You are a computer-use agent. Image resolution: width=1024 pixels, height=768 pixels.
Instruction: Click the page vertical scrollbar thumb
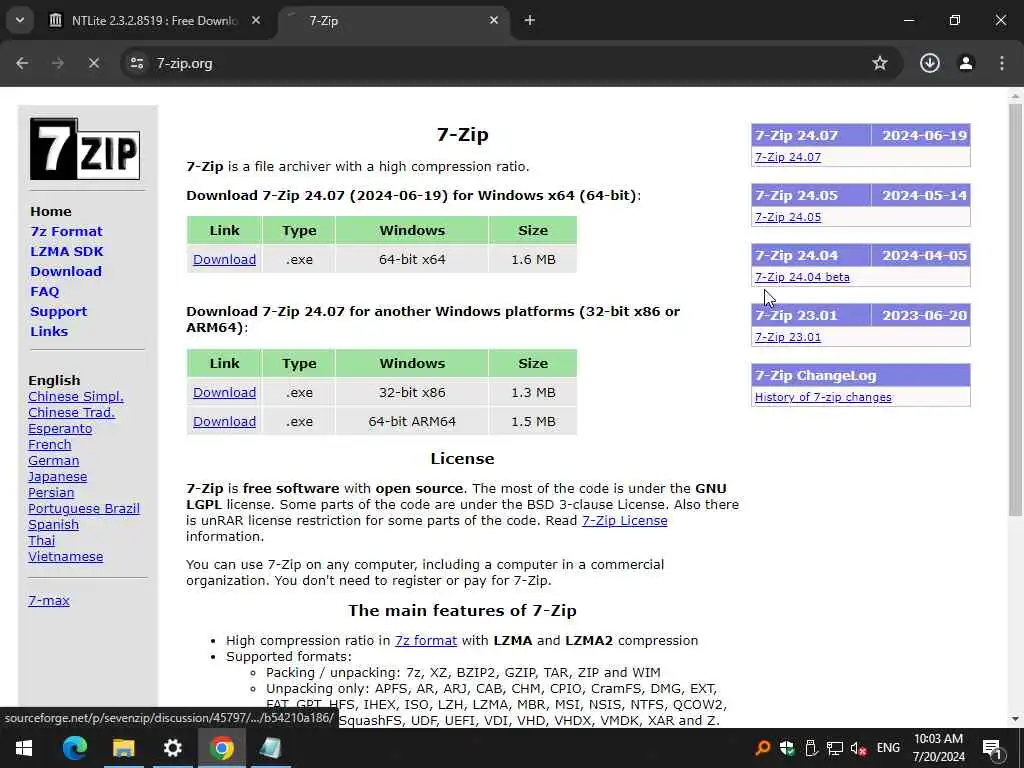pyautogui.click(x=1015, y=309)
